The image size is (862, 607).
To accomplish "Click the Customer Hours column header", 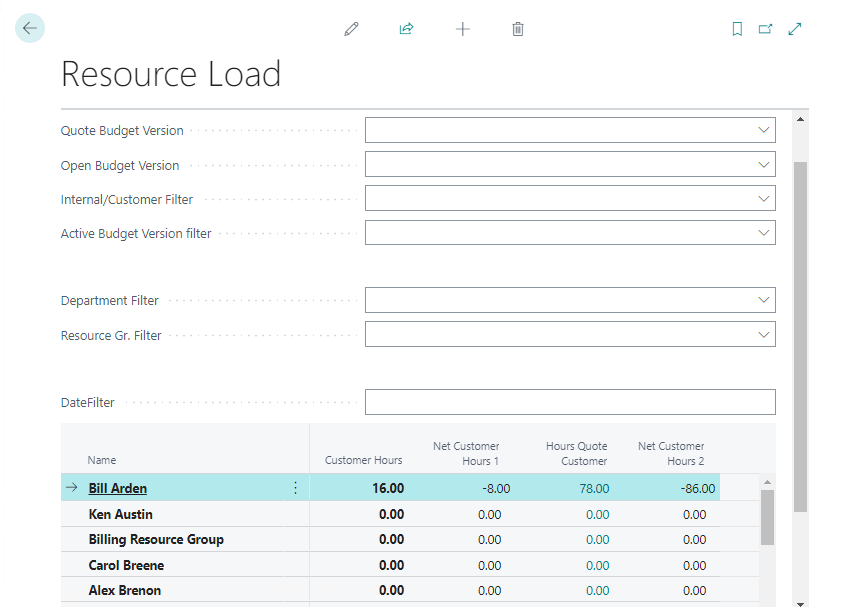I will coord(363,460).
